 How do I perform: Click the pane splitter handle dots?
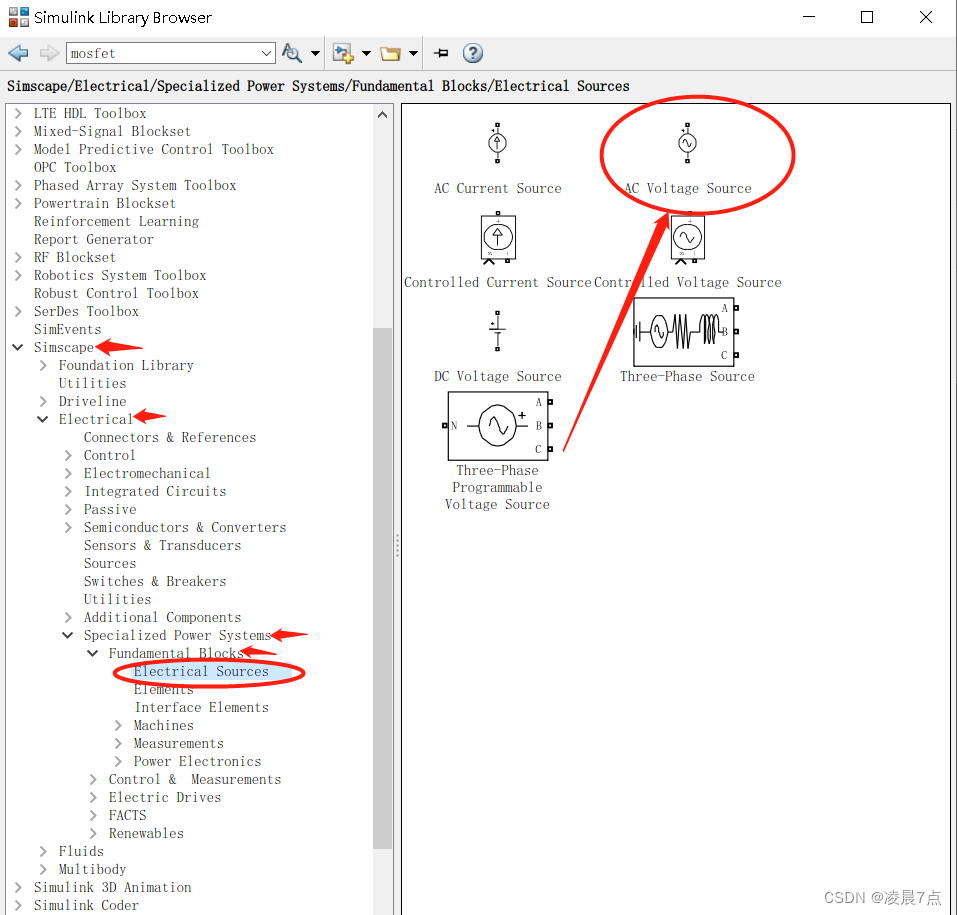point(397,546)
